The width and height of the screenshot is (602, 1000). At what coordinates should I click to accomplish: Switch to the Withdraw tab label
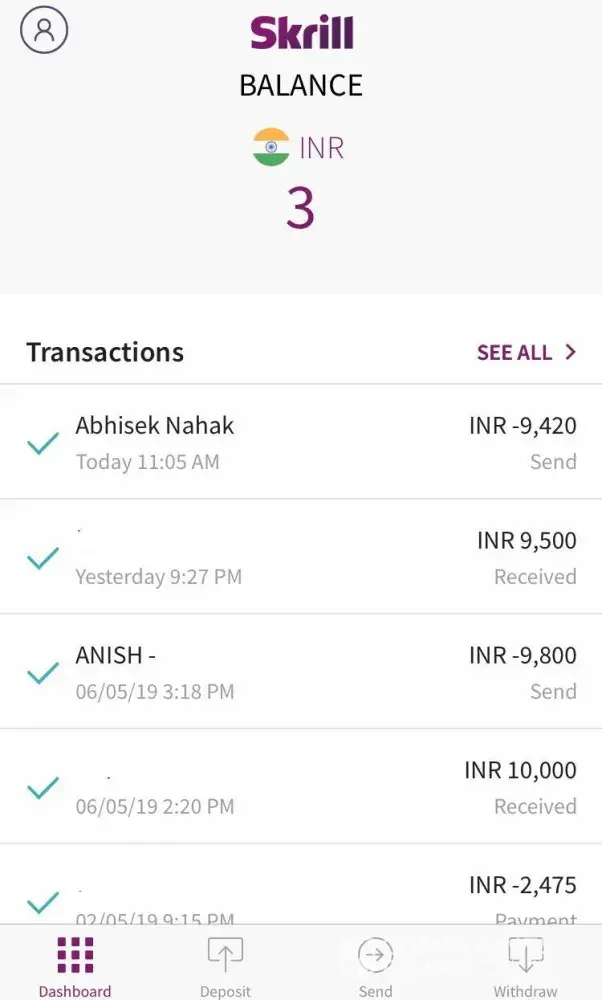coord(525,991)
